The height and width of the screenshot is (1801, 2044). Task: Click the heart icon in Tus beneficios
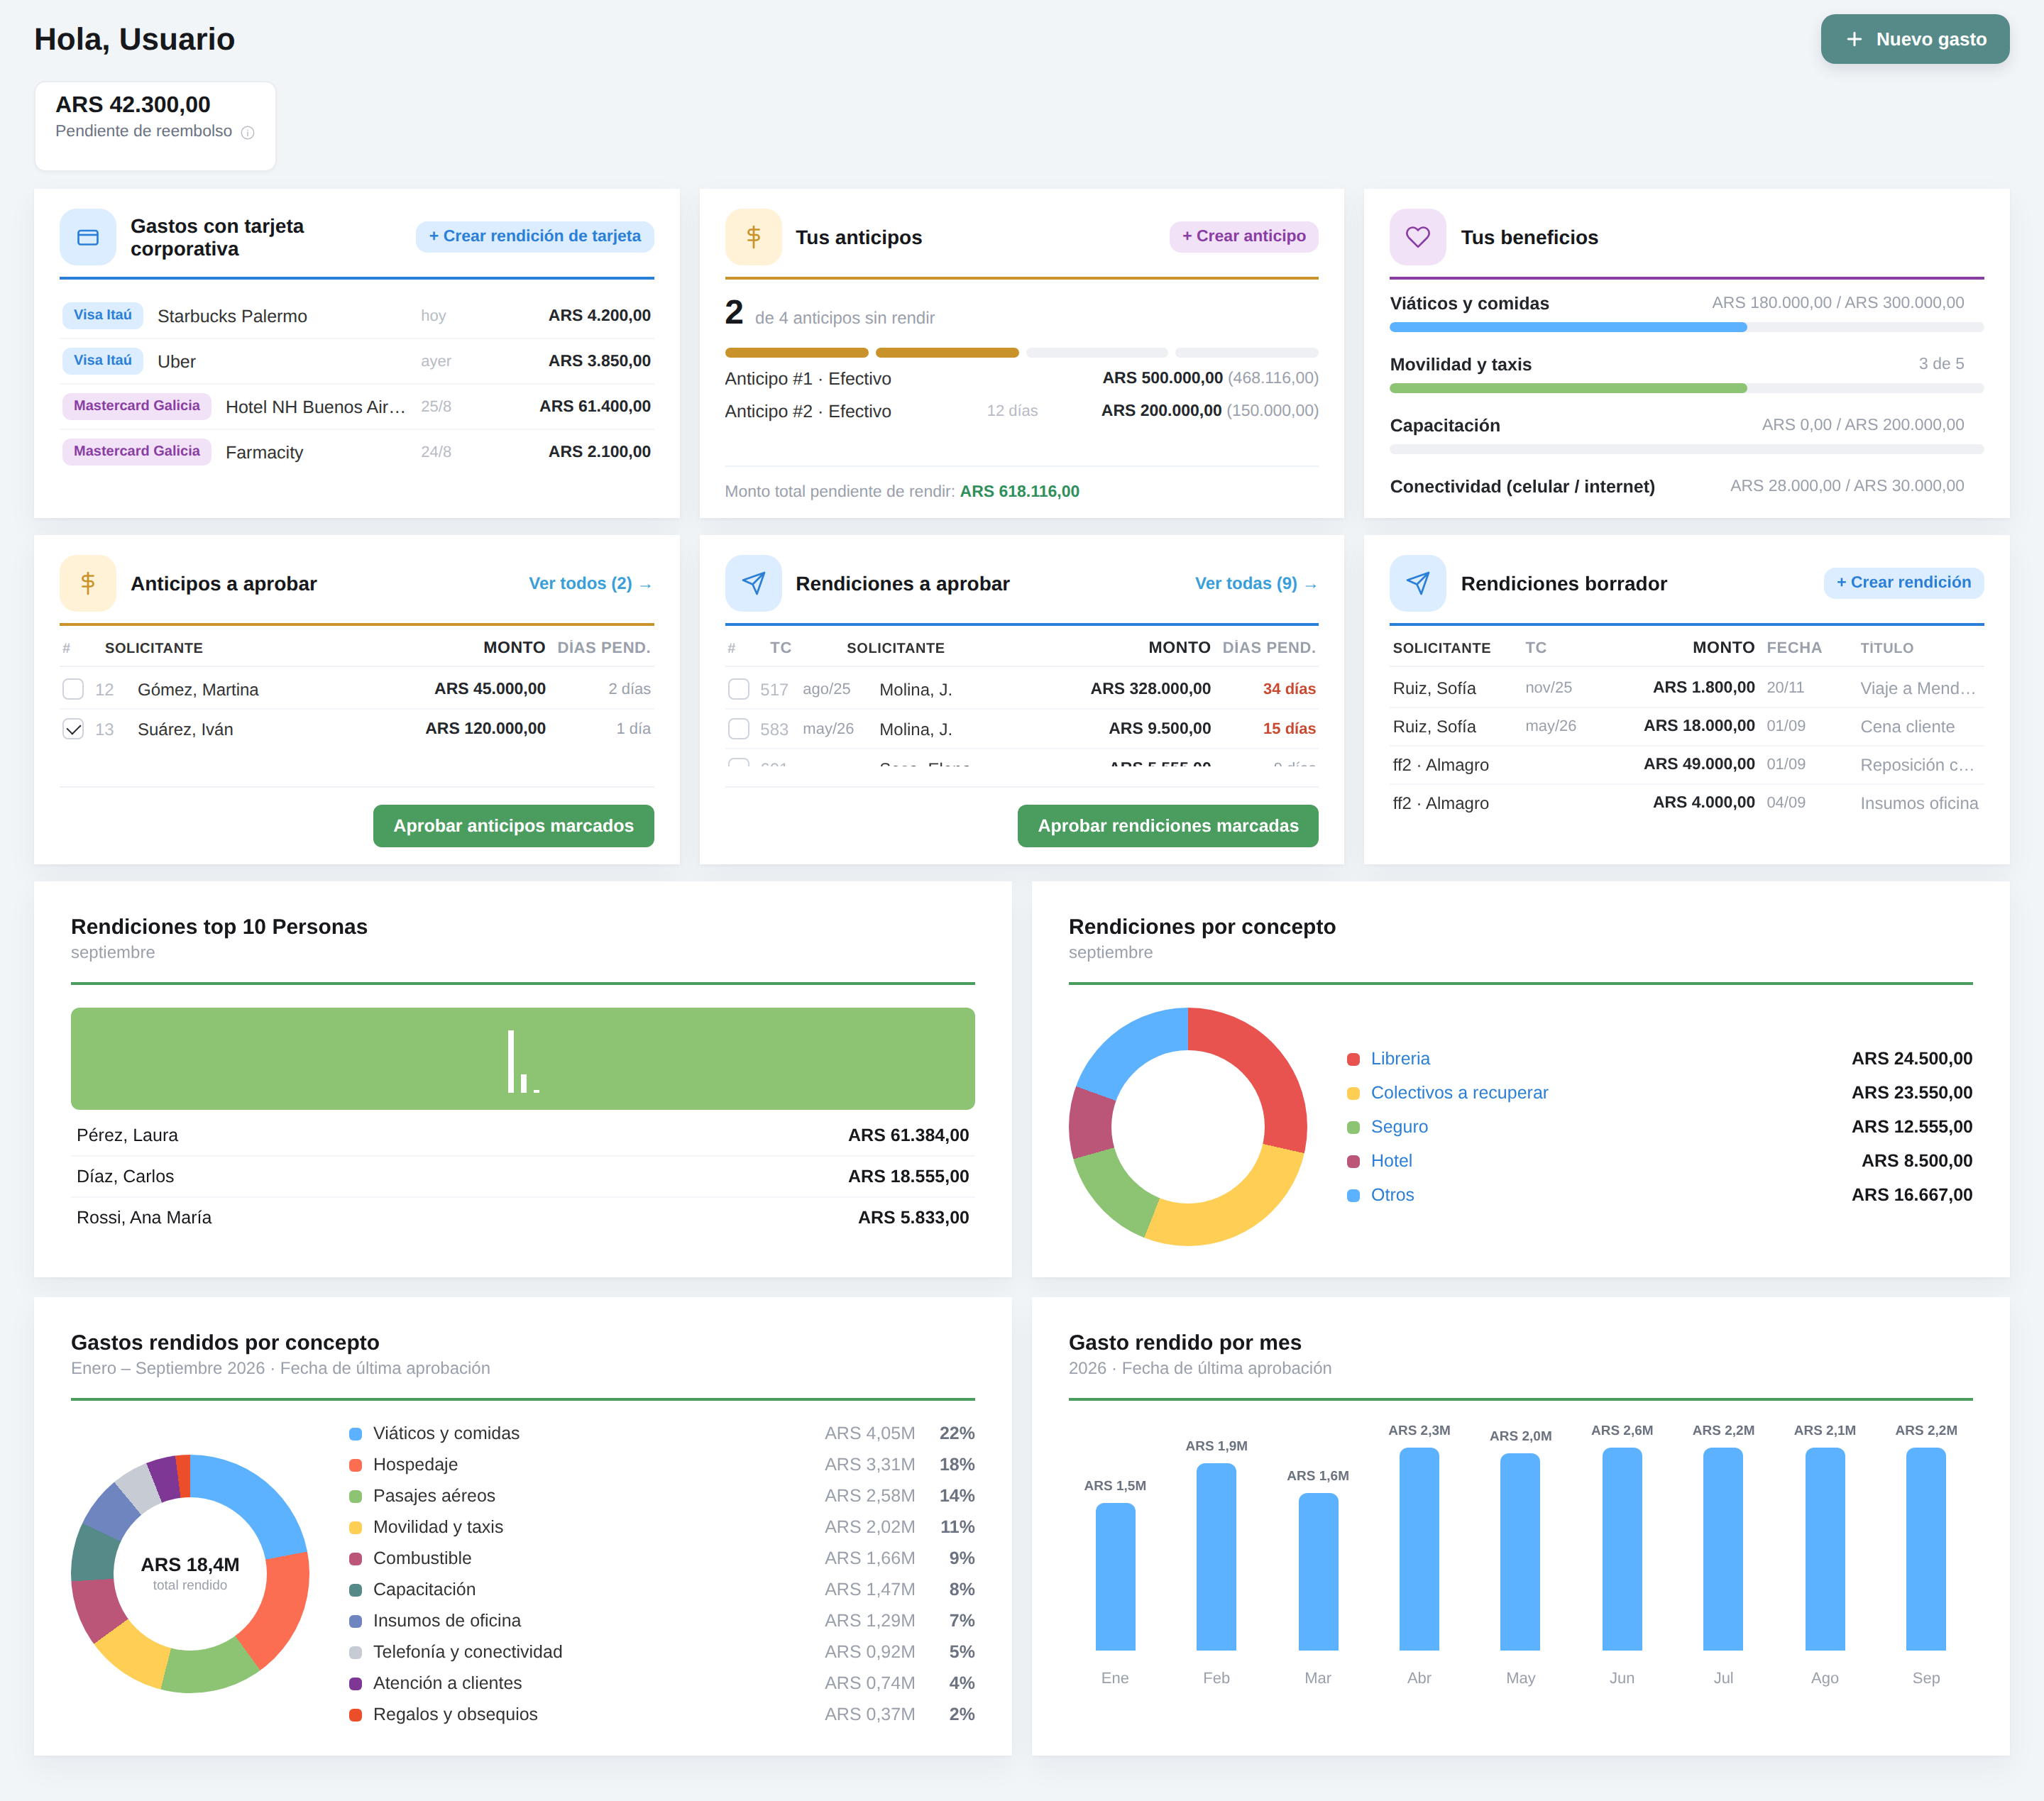click(x=1417, y=237)
